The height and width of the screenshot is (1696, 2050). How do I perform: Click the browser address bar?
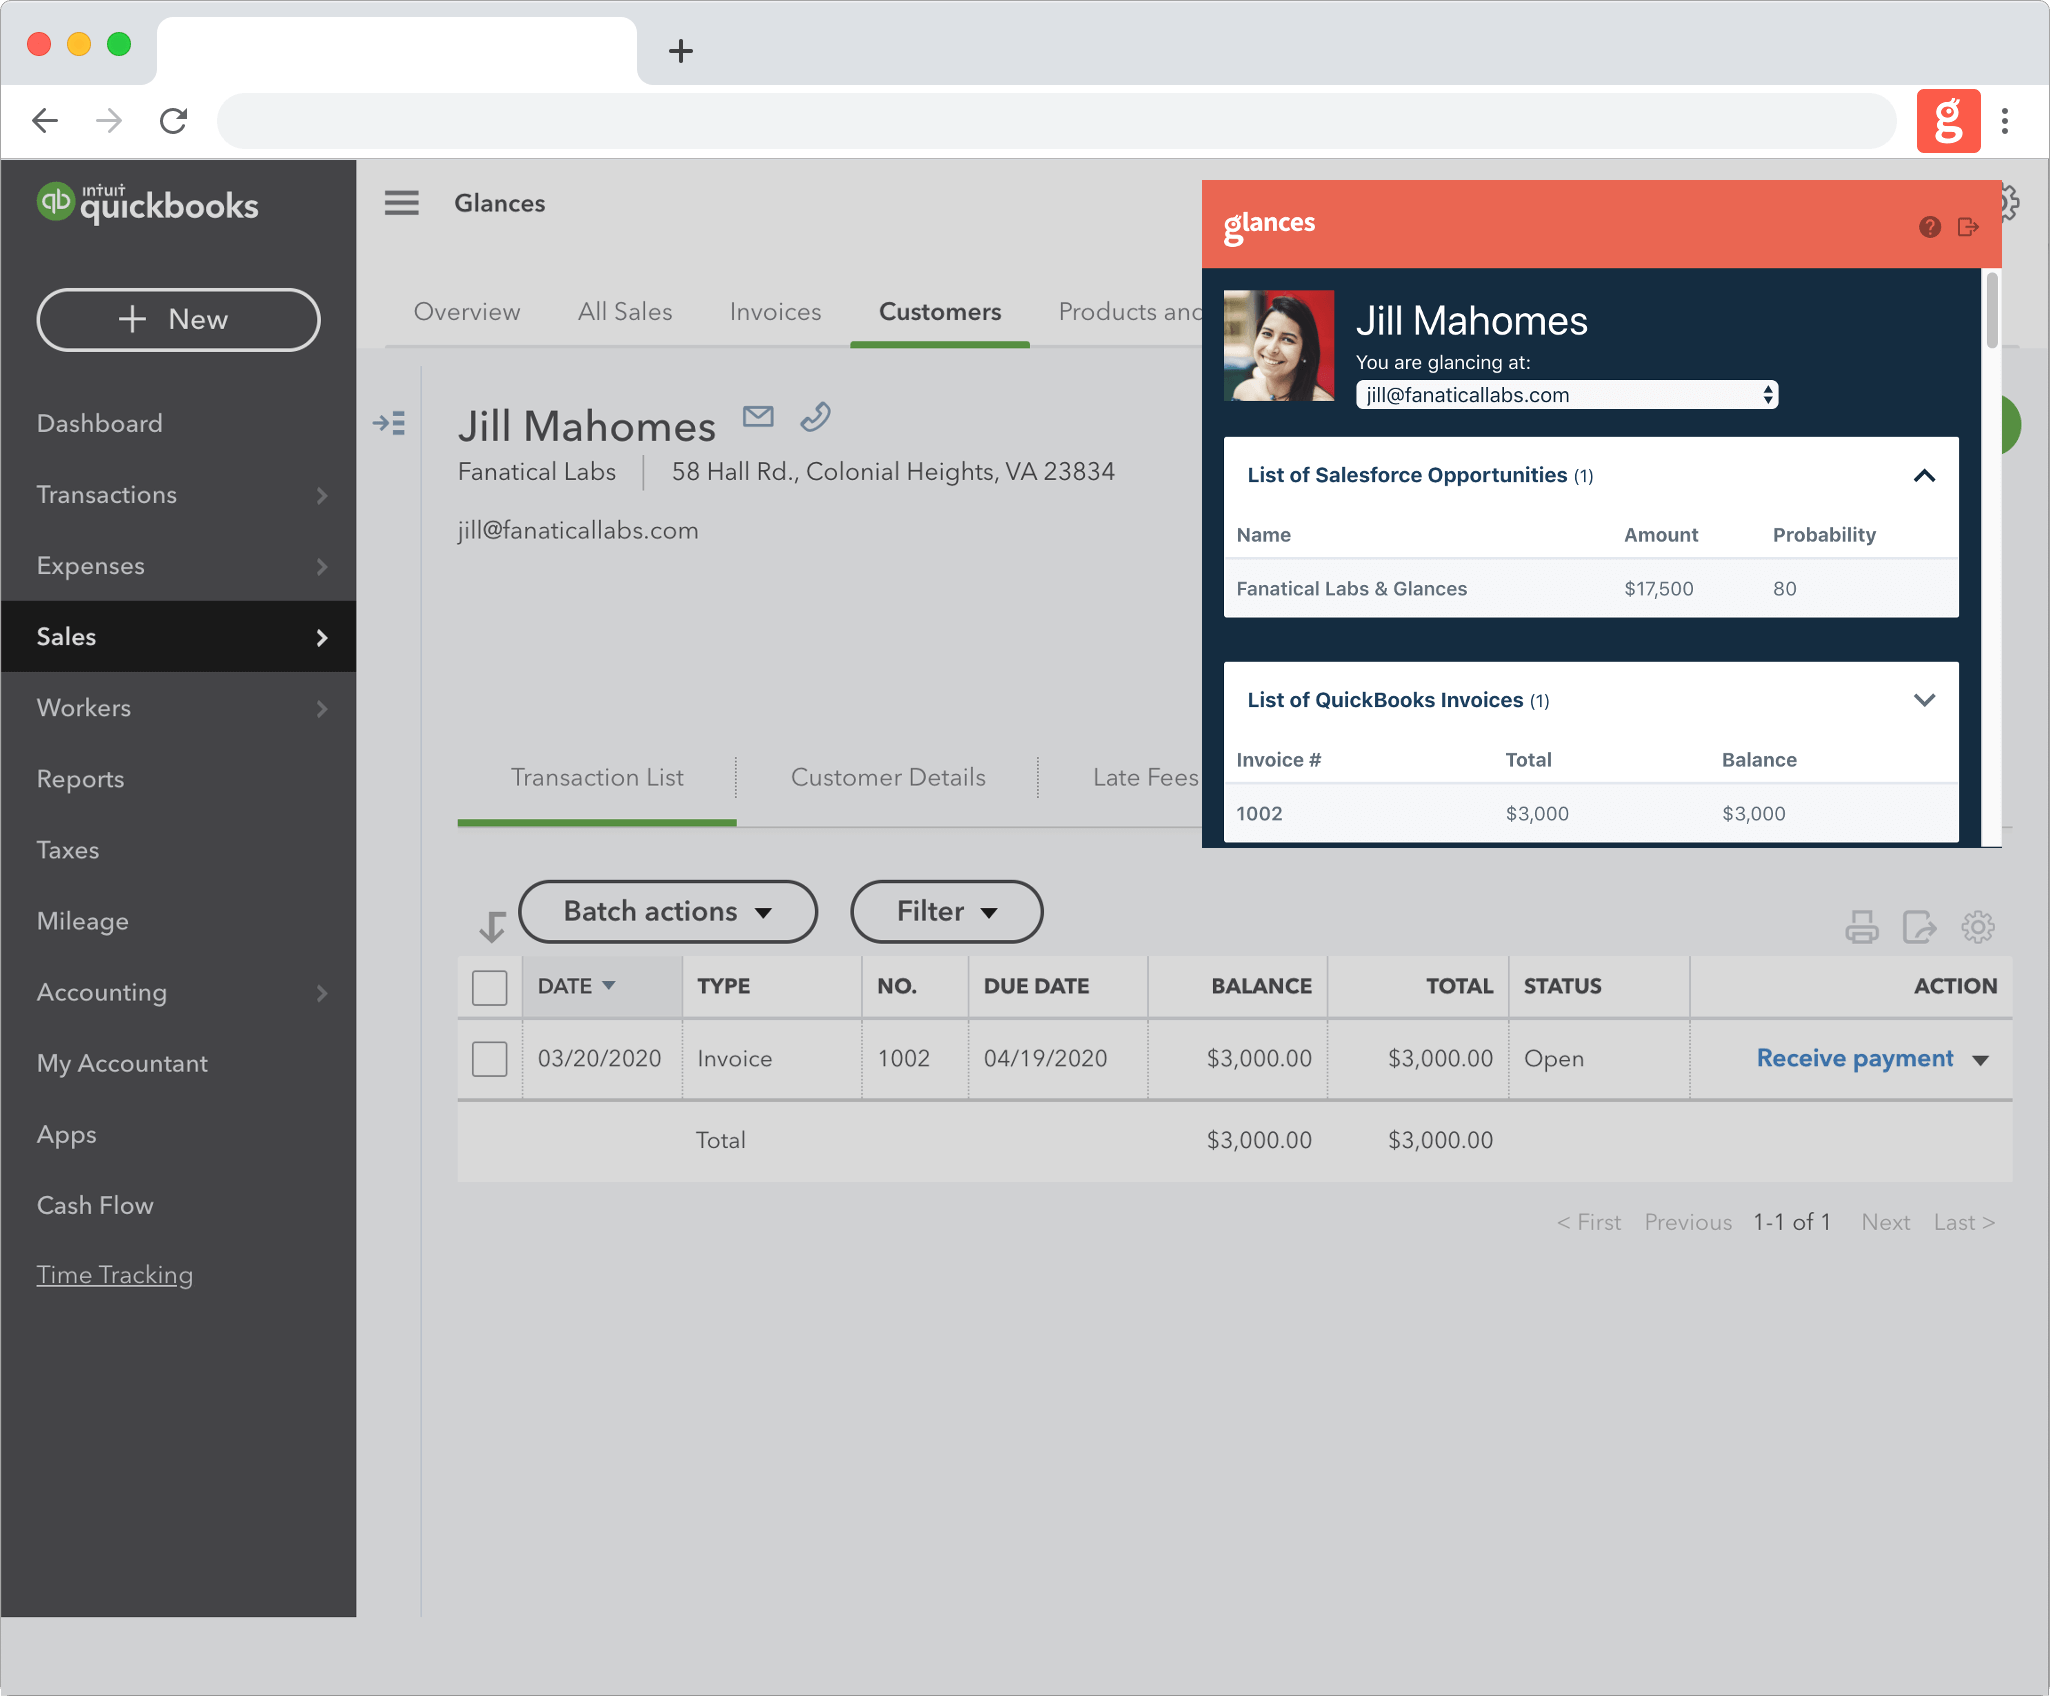(1056, 121)
